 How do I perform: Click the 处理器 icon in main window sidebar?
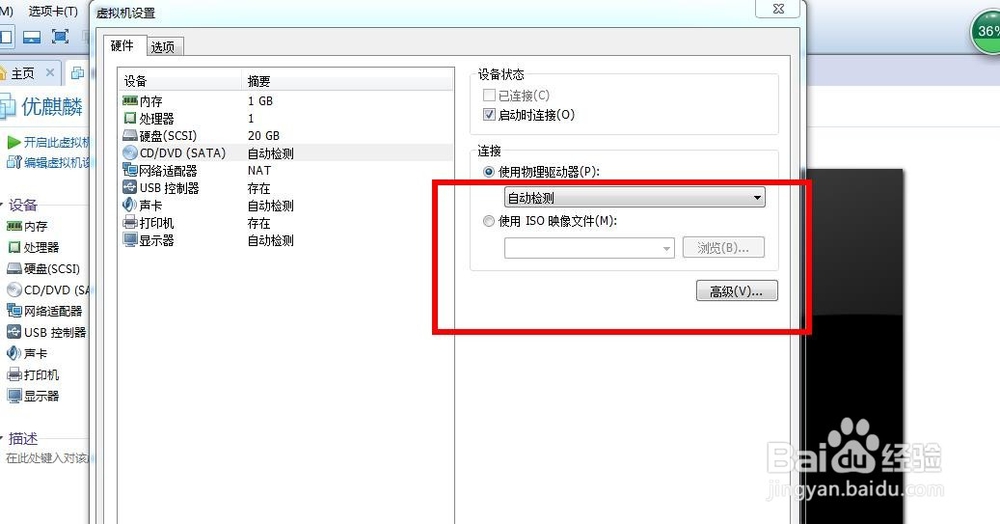[14, 247]
